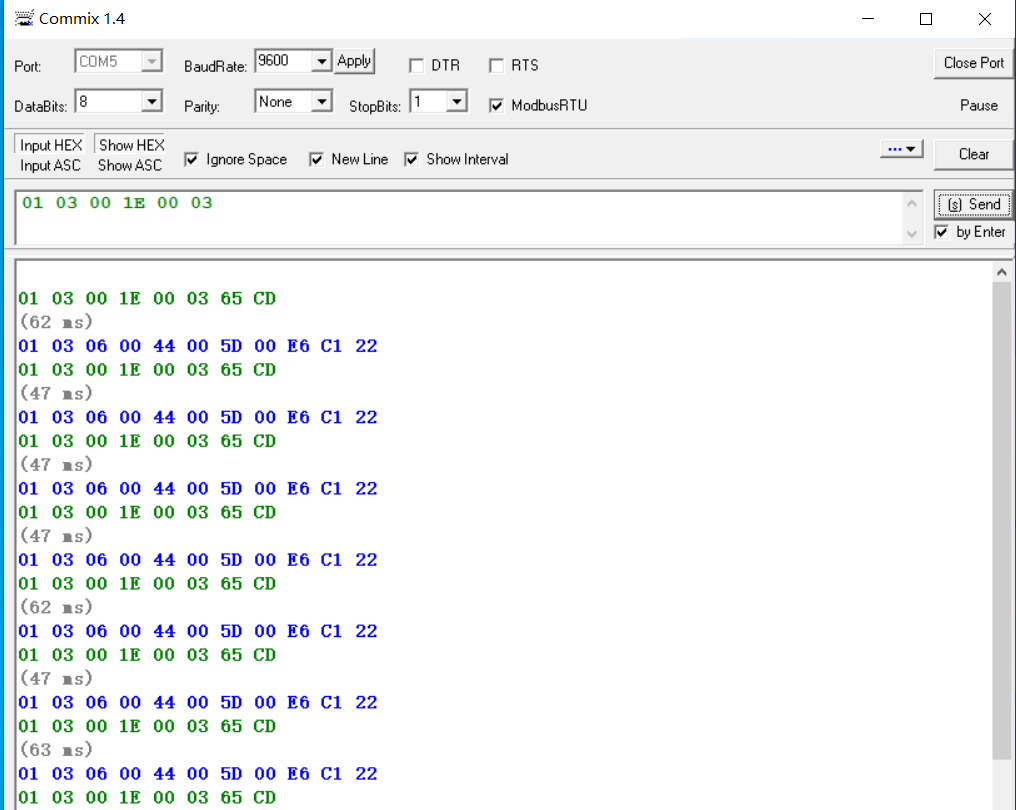1016x810 pixels.
Task: Click the Send button
Action: click(973, 204)
